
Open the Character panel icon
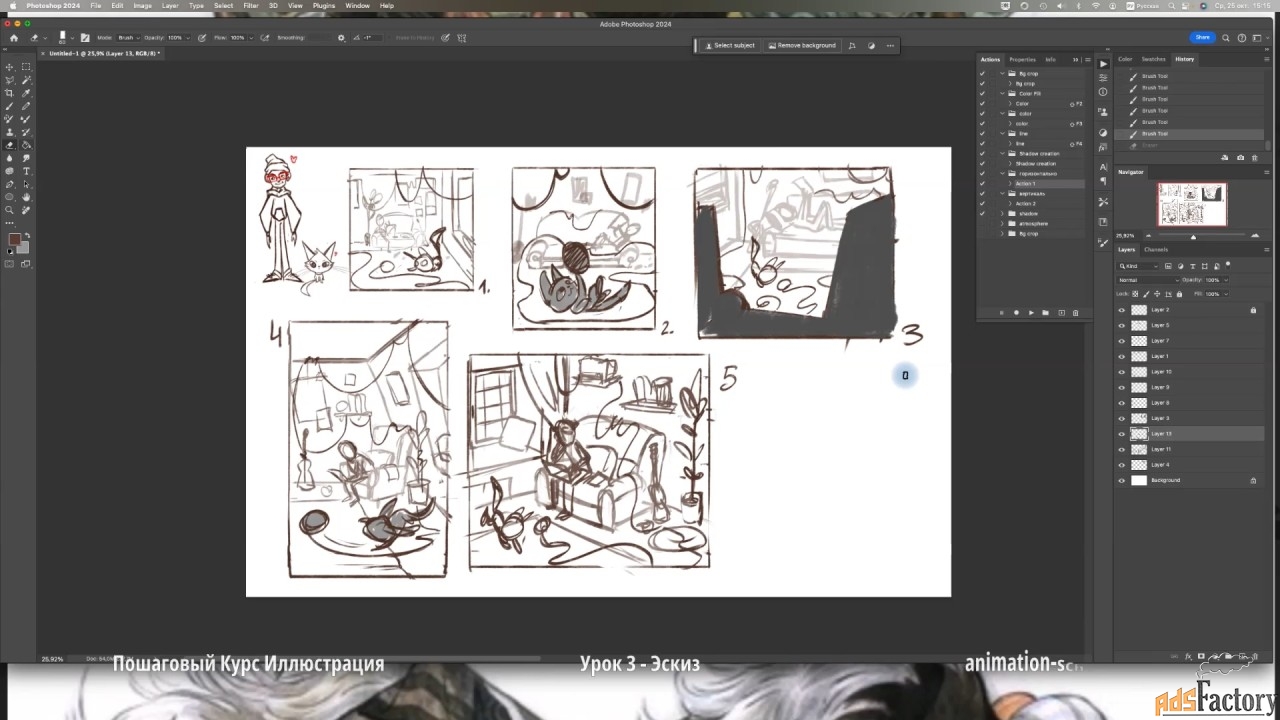[1103, 167]
